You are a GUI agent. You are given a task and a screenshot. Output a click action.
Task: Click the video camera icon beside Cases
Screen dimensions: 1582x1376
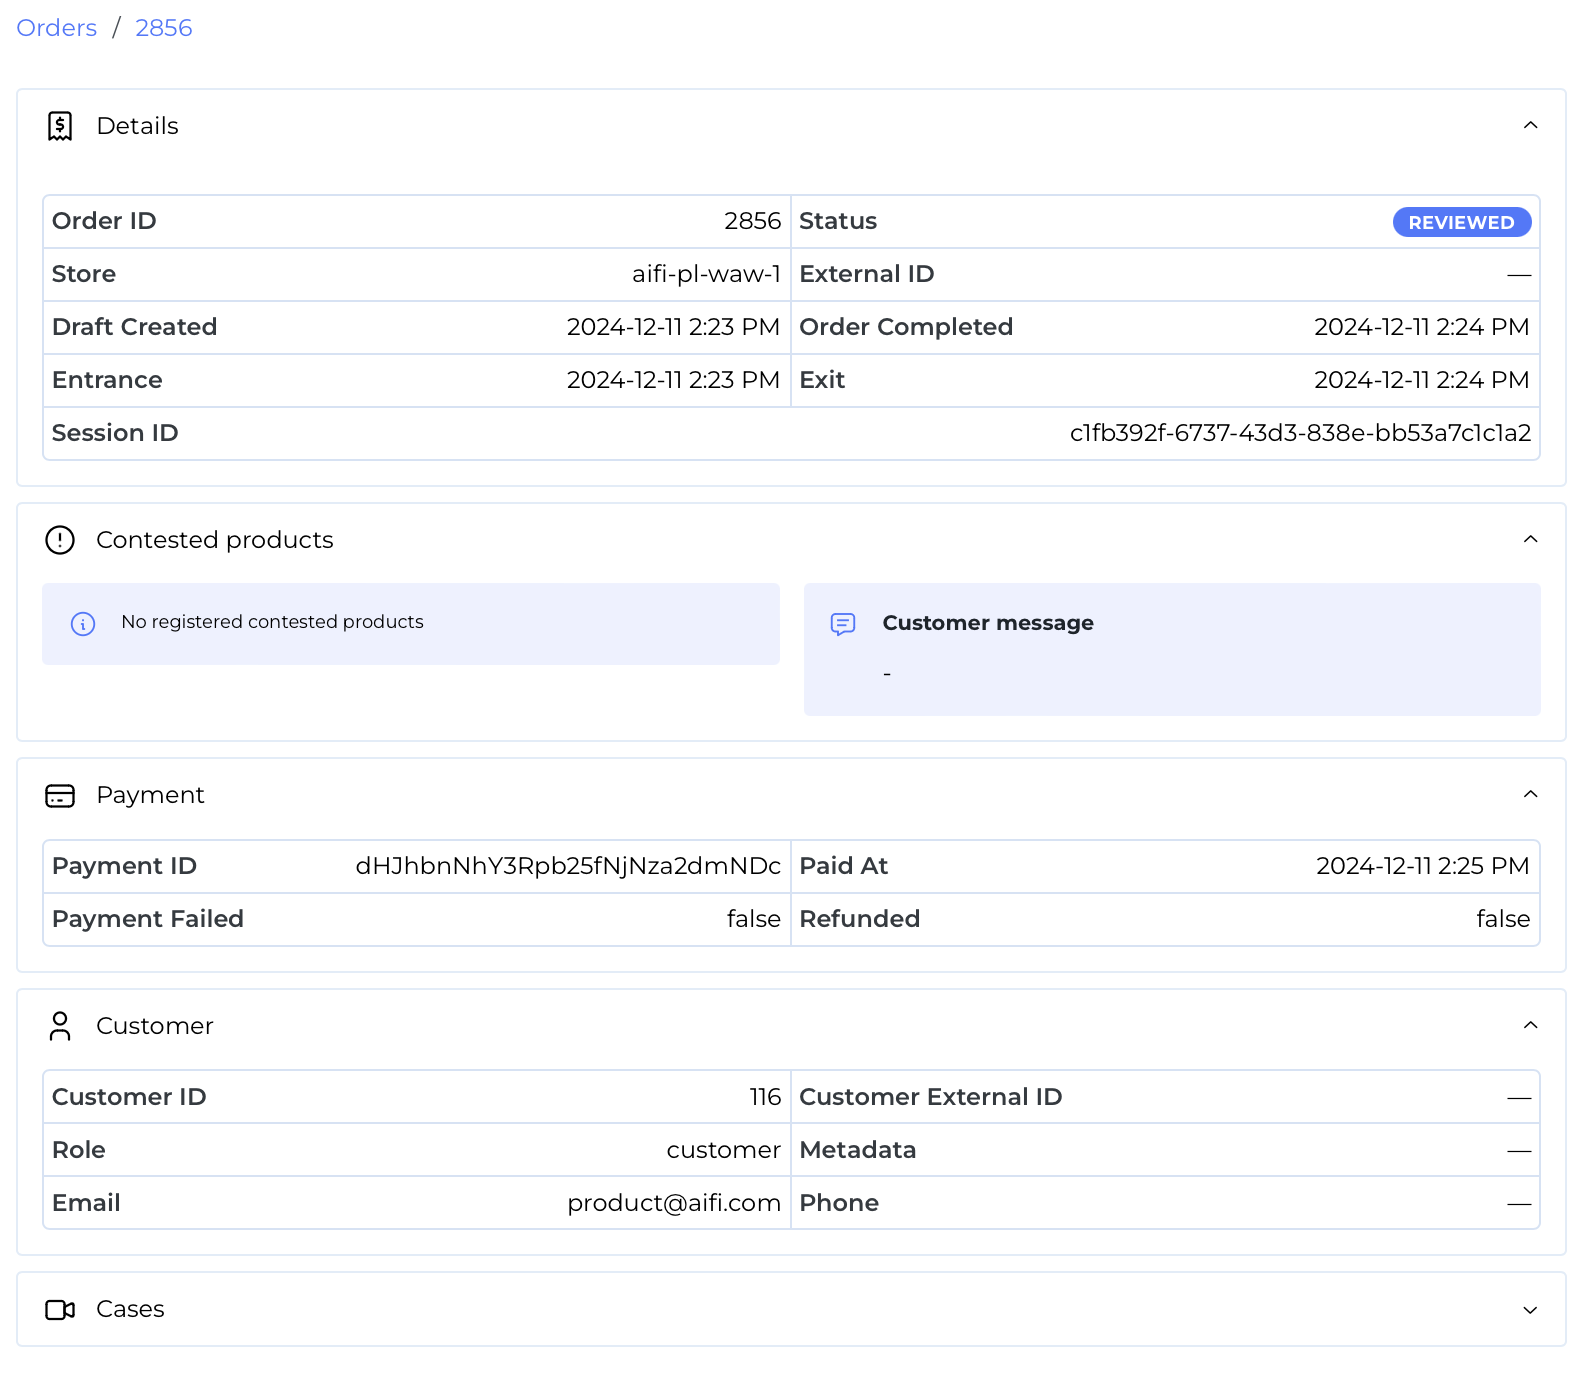(x=60, y=1310)
